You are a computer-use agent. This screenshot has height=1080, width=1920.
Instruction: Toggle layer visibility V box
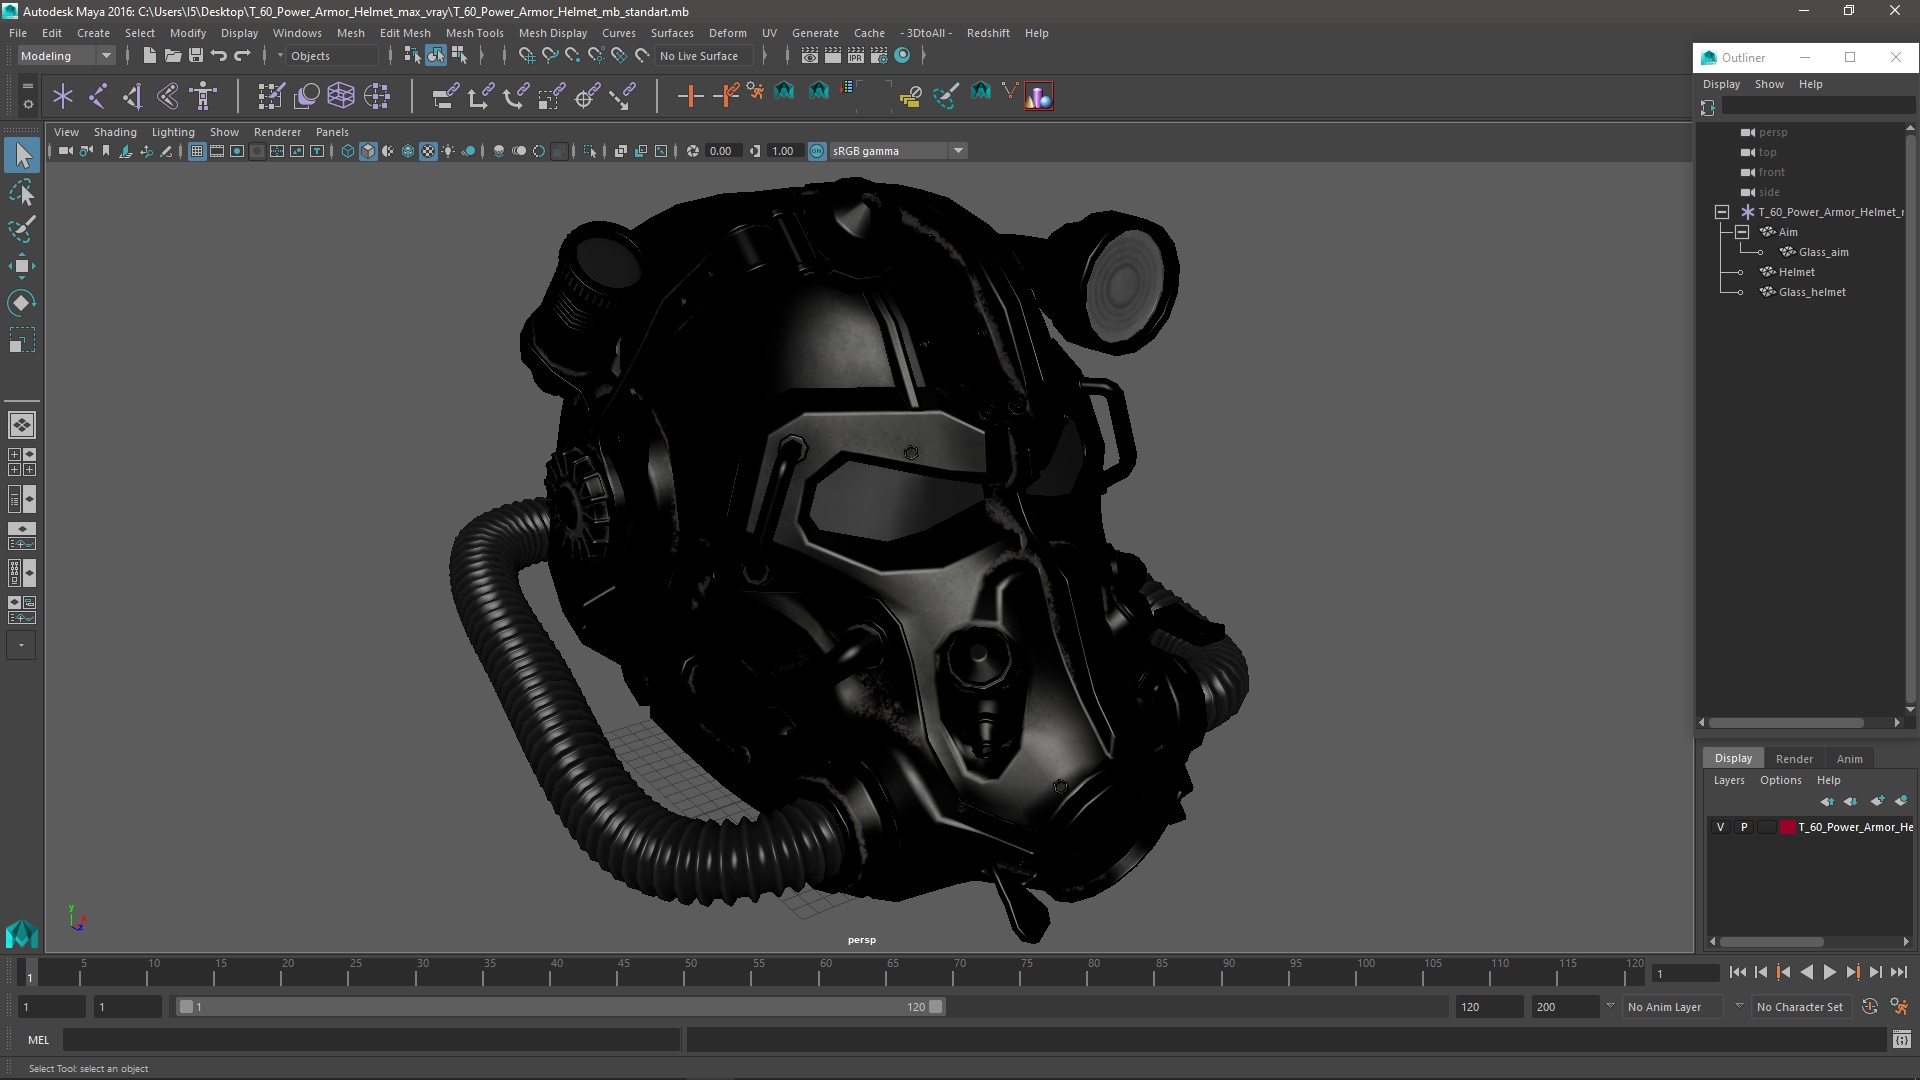pyautogui.click(x=1720, y=827)
